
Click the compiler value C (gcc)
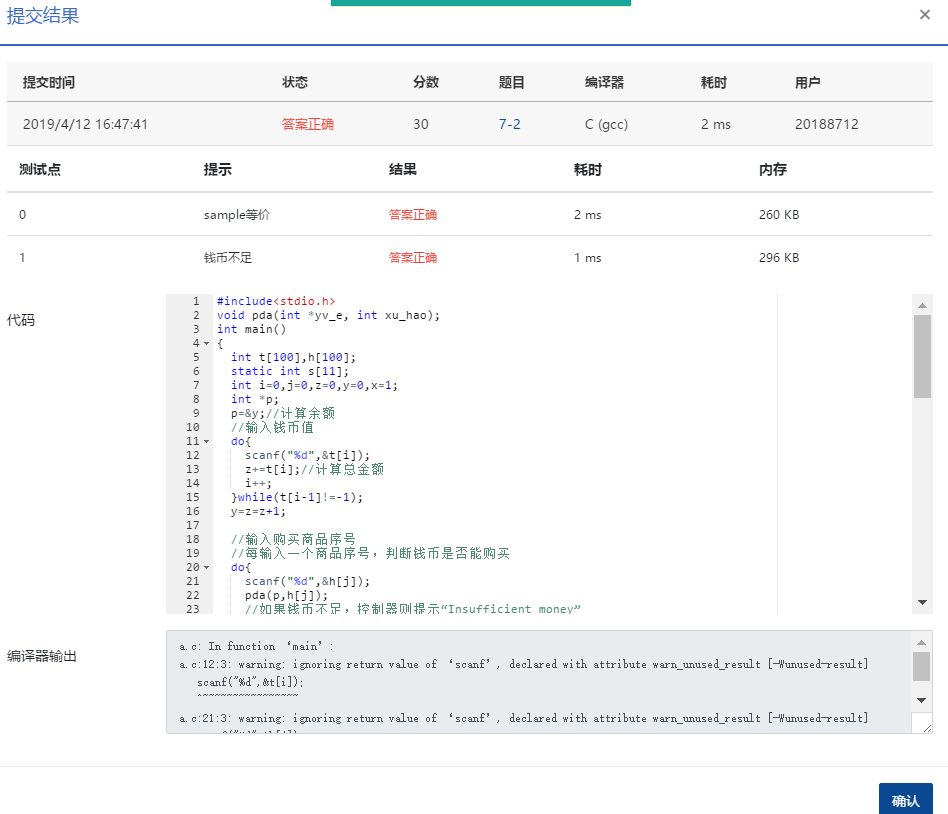[606, 124]
